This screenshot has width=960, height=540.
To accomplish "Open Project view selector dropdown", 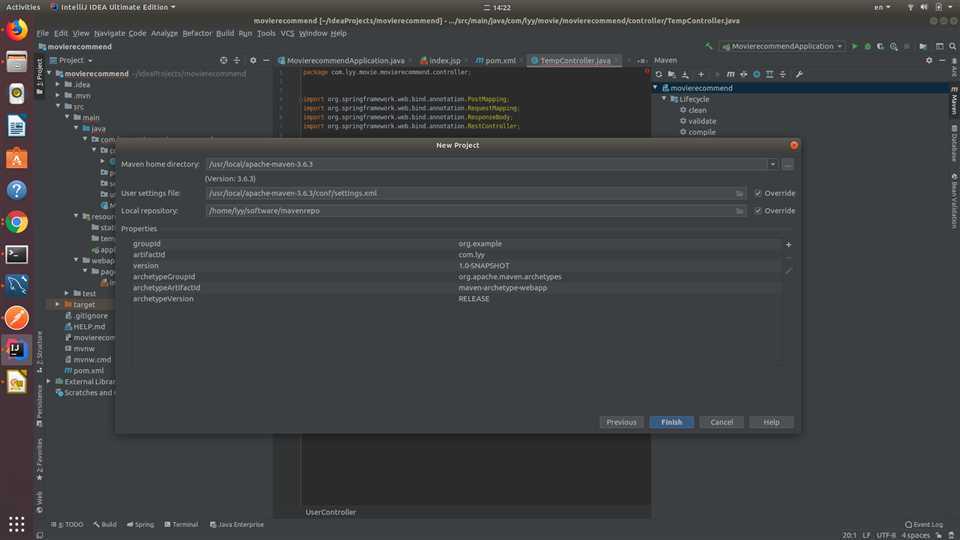I will pyautogui.click(x=71, y=61).
